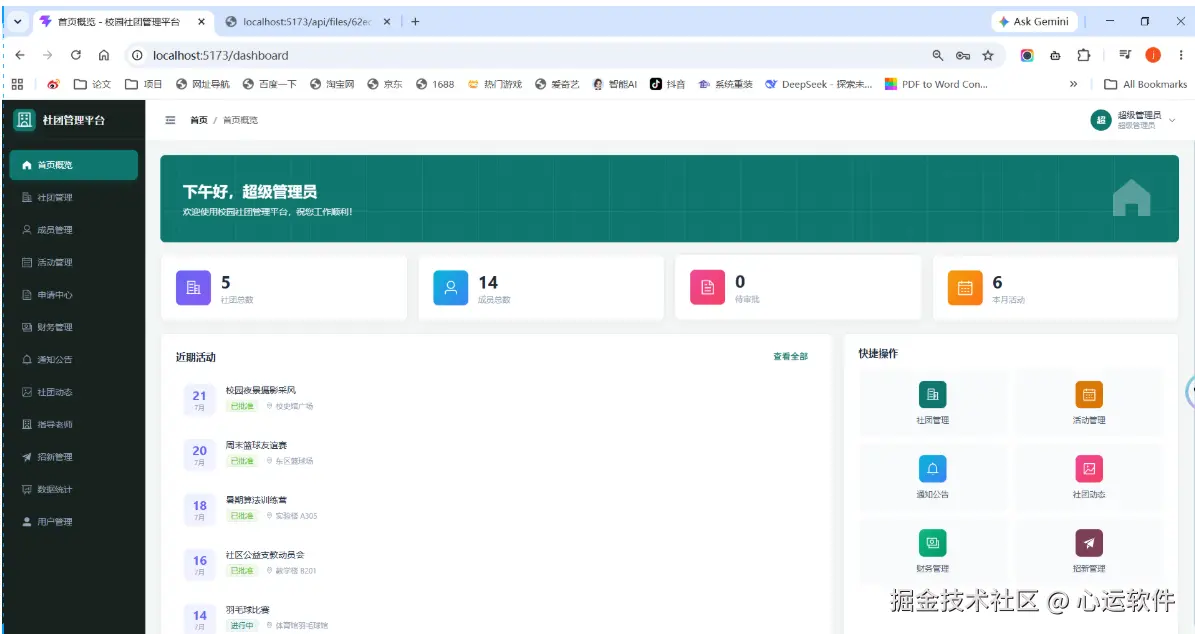Bookmark this page with the star icon
The image size is (1195, 634).
(x=988, y=55)
